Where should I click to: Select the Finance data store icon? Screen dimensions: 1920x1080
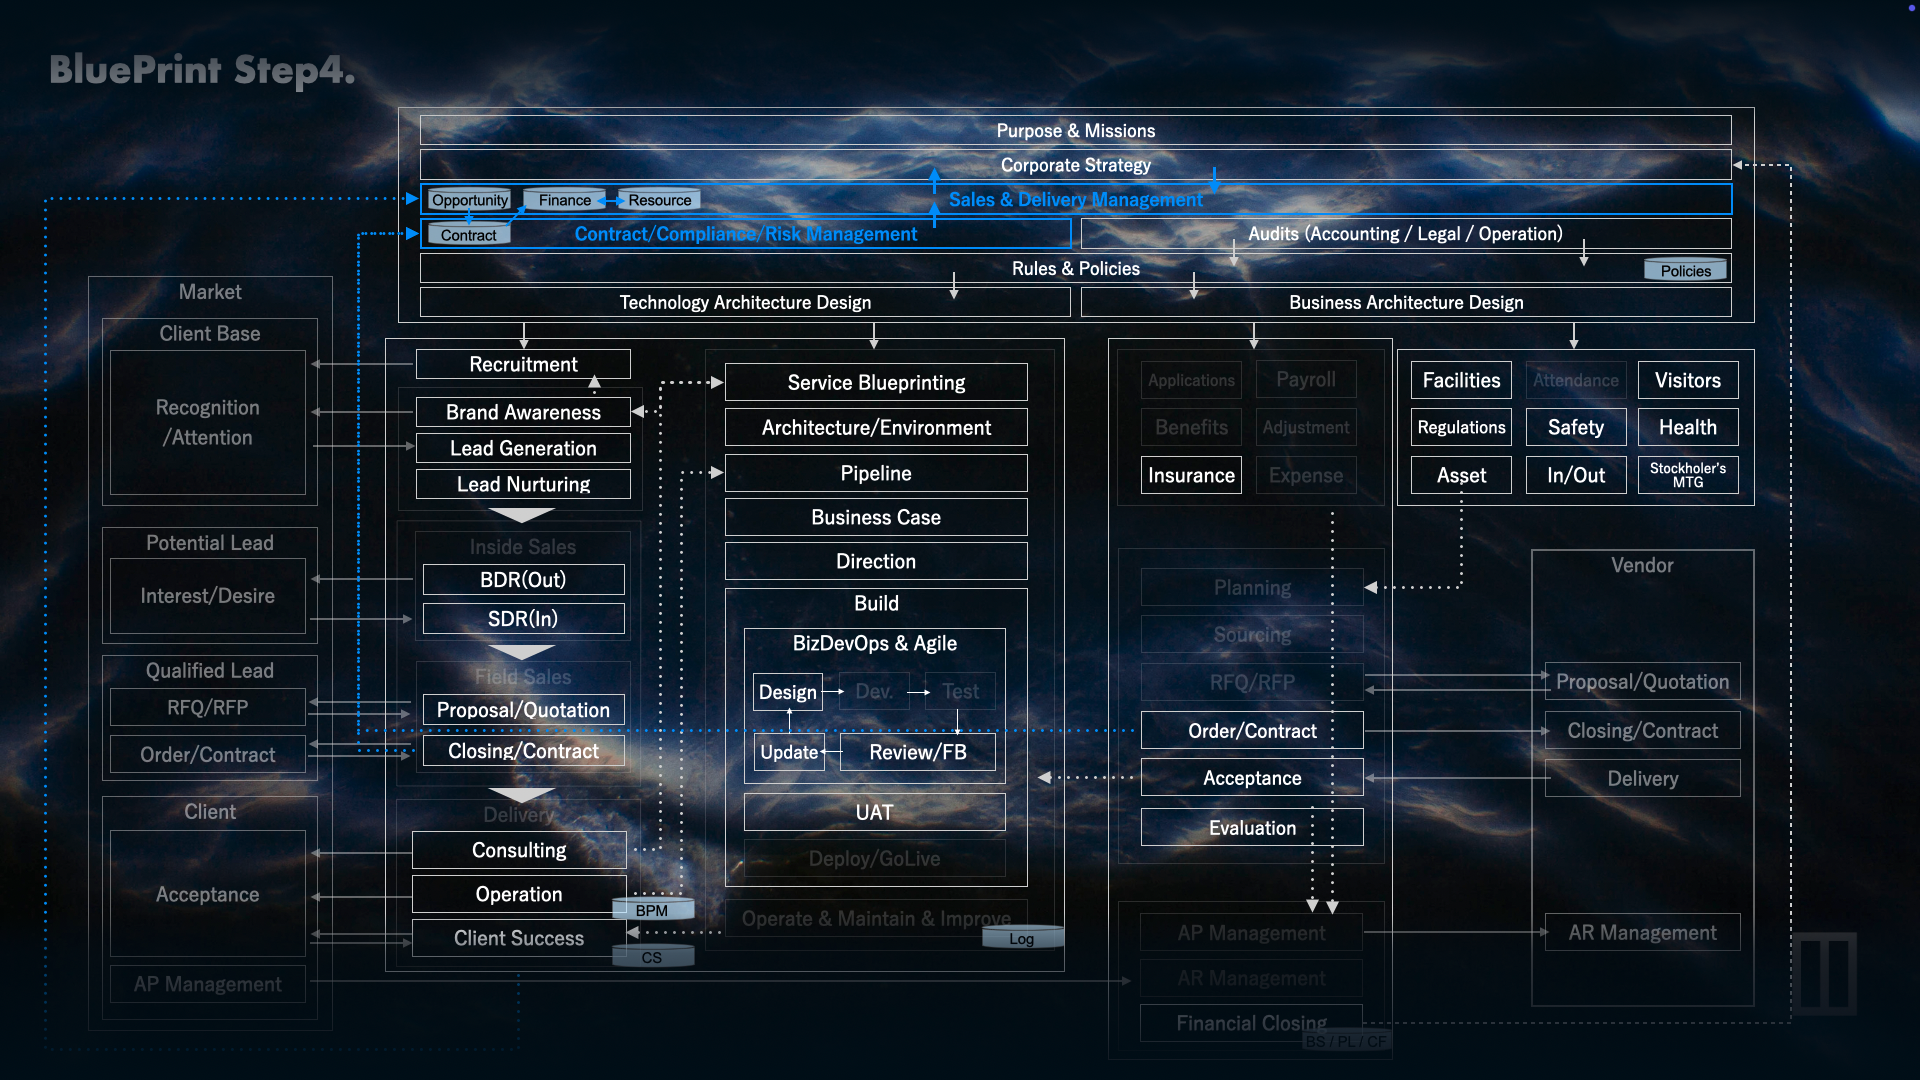click(564, 200)
